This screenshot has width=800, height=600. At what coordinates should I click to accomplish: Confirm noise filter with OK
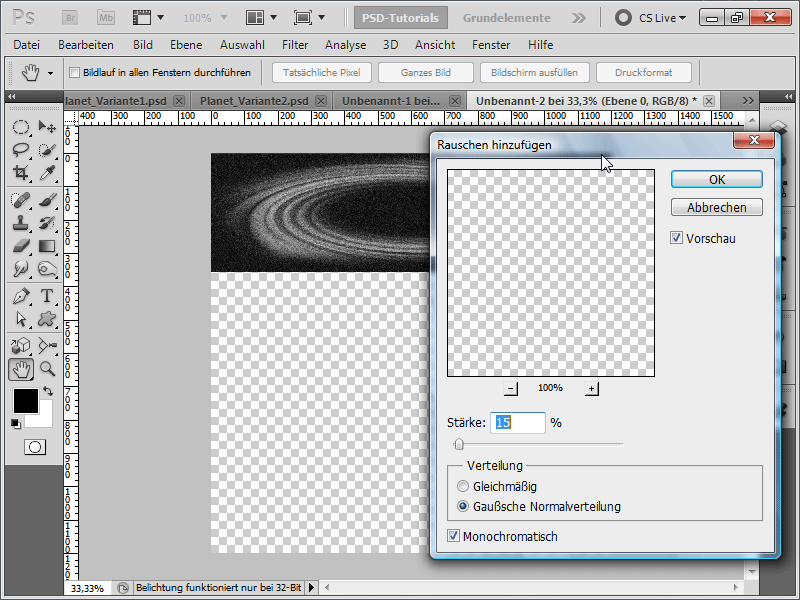[717, 180]
